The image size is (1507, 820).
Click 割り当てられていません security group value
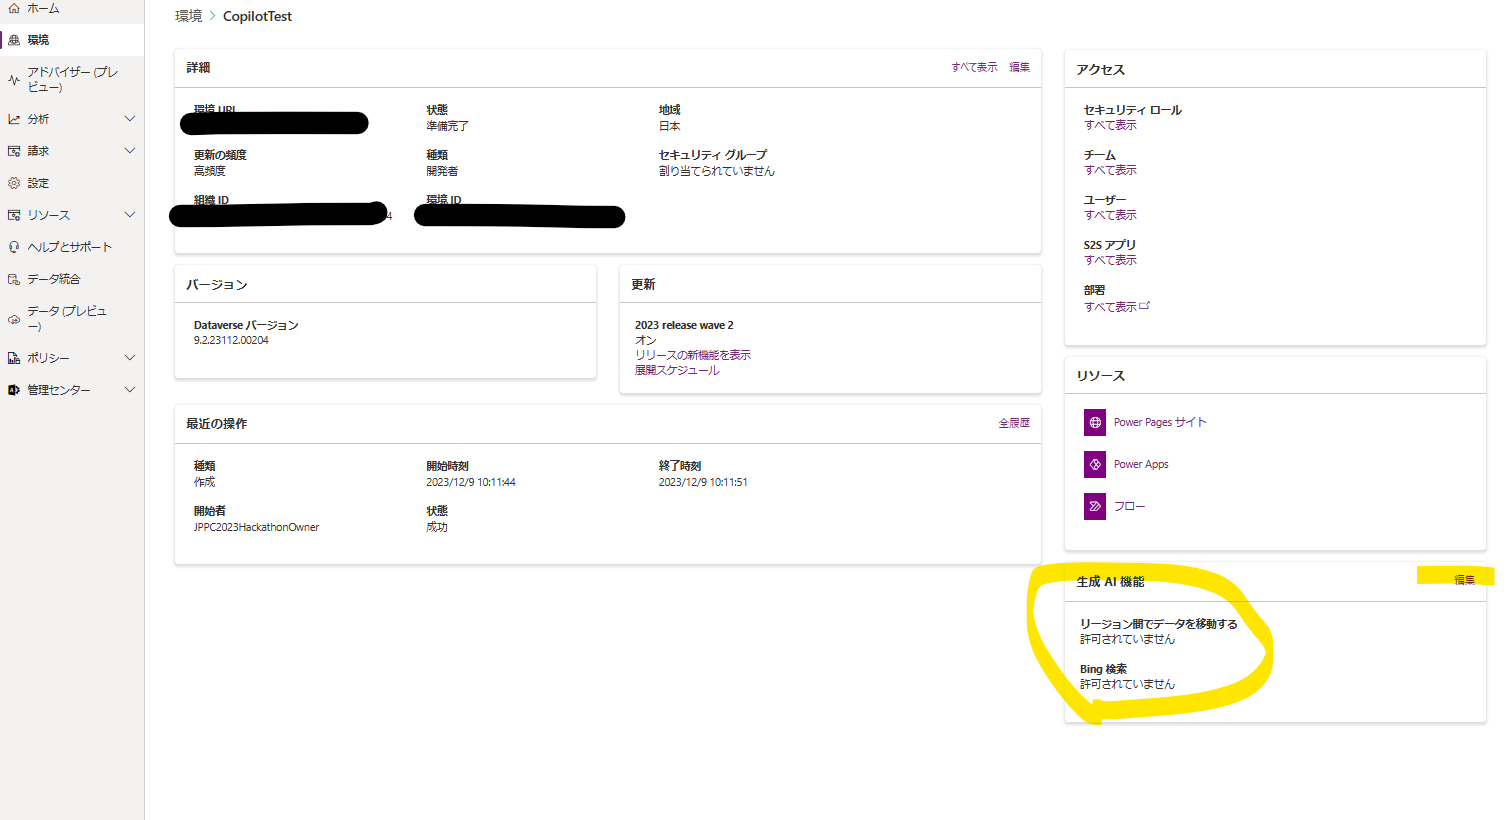click(x=716, y=171)
